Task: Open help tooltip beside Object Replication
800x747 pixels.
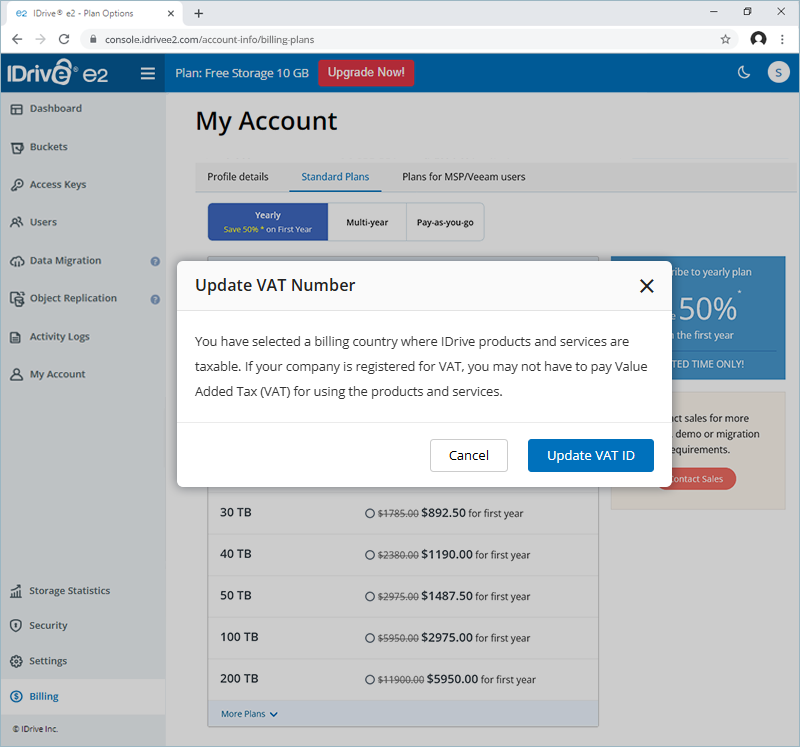Action: click(x=155, y=300)
